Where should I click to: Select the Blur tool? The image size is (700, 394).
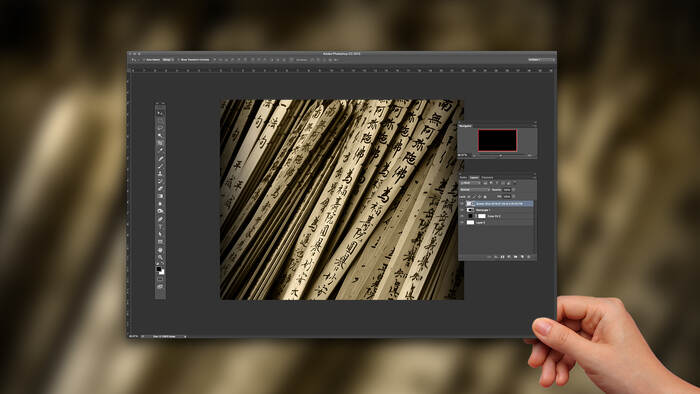point(160,203)
